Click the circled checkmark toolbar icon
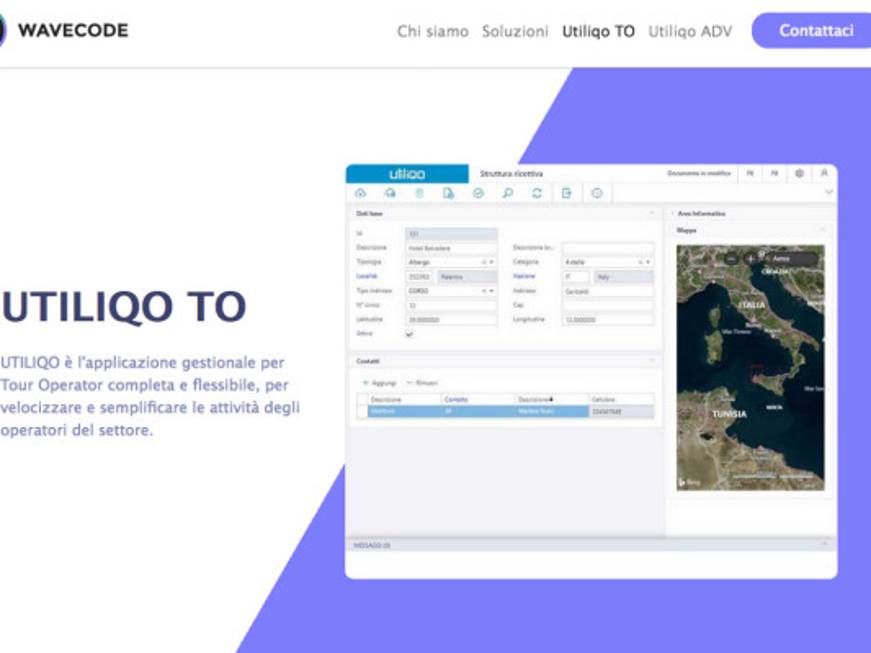Screen dimensions: 871x653 pos(478,193)
